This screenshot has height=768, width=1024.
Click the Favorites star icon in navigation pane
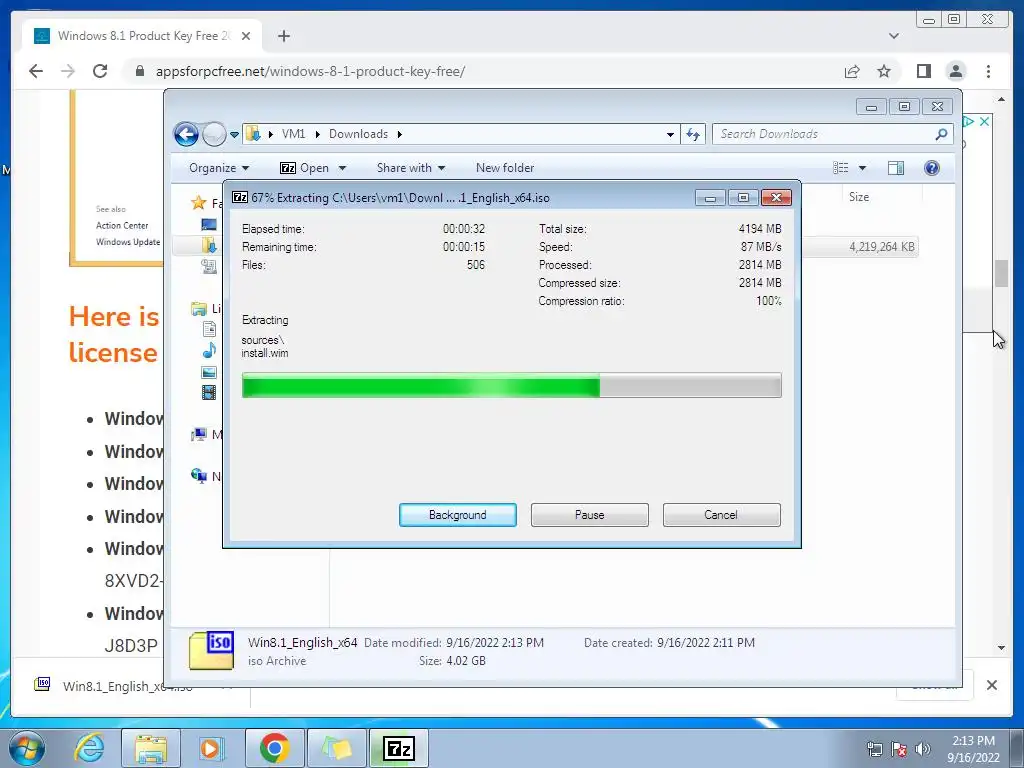199,203
